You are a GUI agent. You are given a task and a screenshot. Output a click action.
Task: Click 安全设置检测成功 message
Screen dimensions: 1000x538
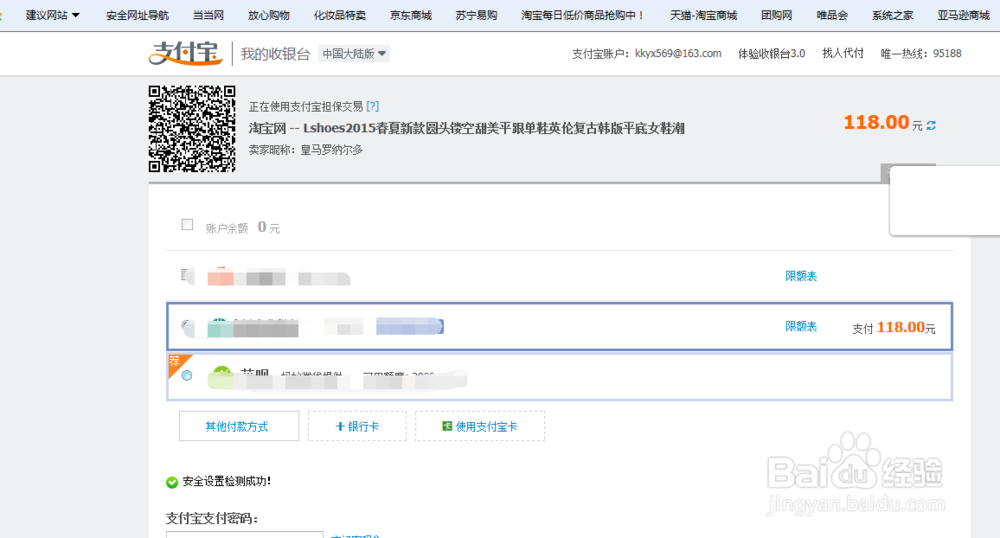[x=226, y=481]
